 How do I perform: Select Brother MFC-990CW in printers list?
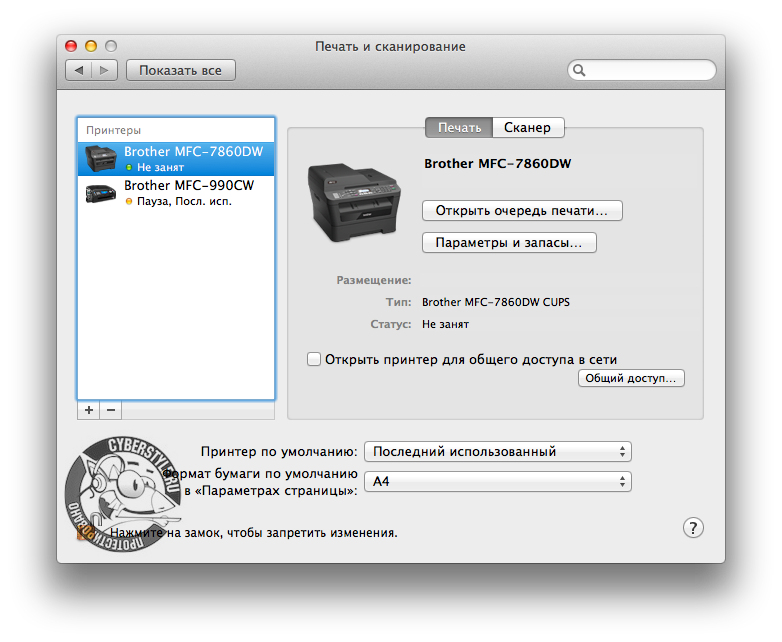[176, 193]
